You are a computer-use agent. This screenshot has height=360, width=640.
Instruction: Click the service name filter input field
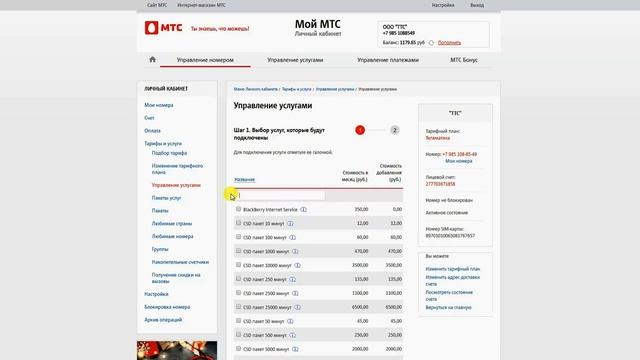281,196
